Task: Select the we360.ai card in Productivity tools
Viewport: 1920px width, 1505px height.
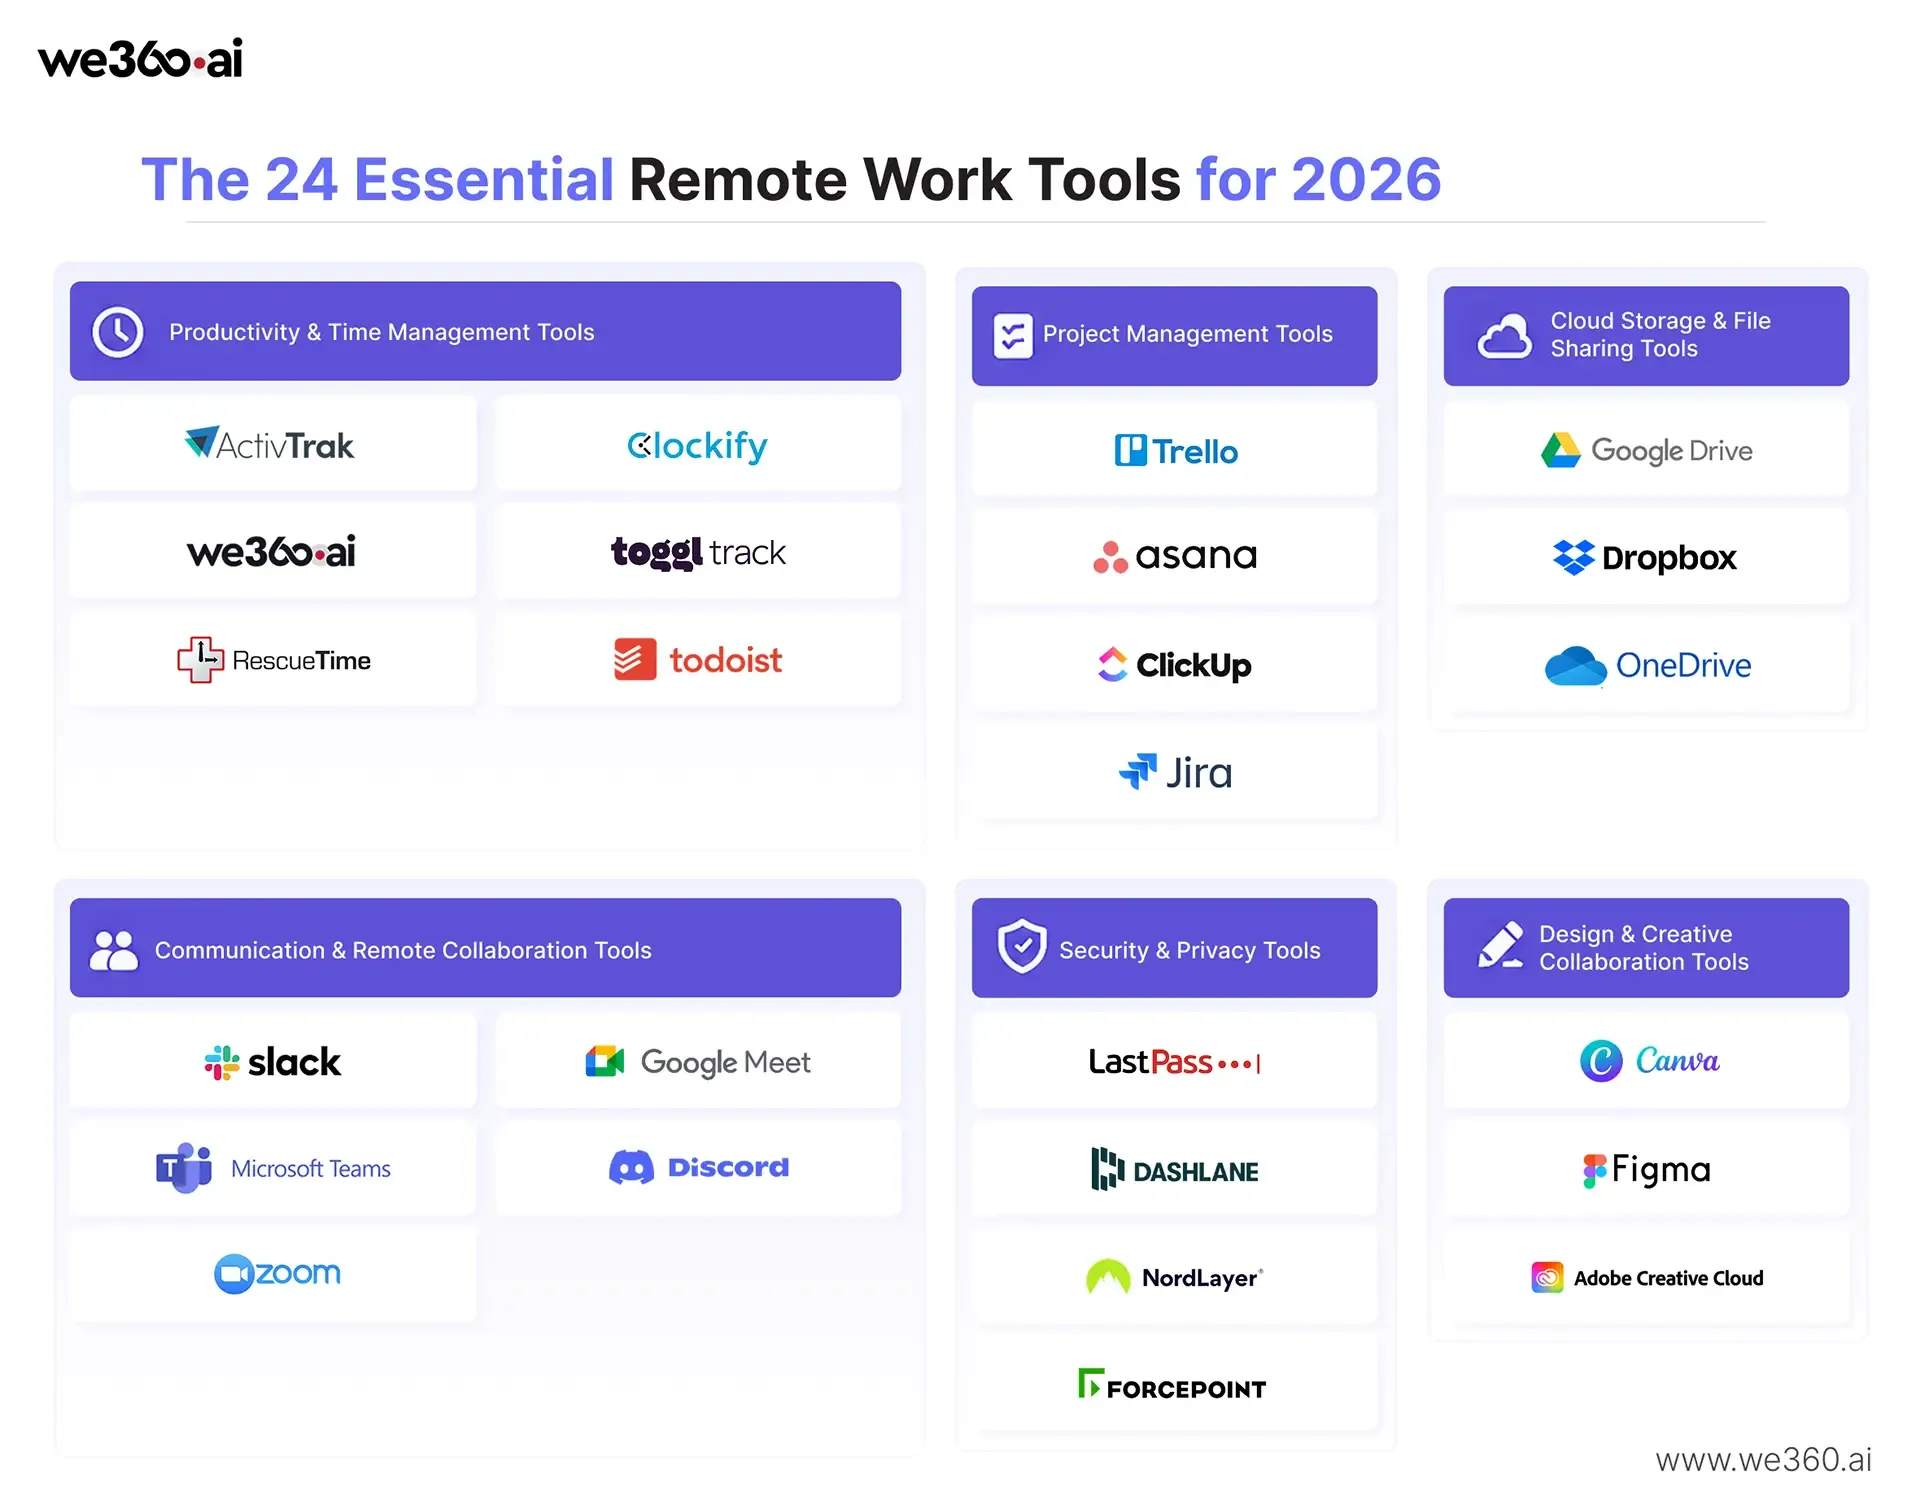Action: [x=273, y=552]
